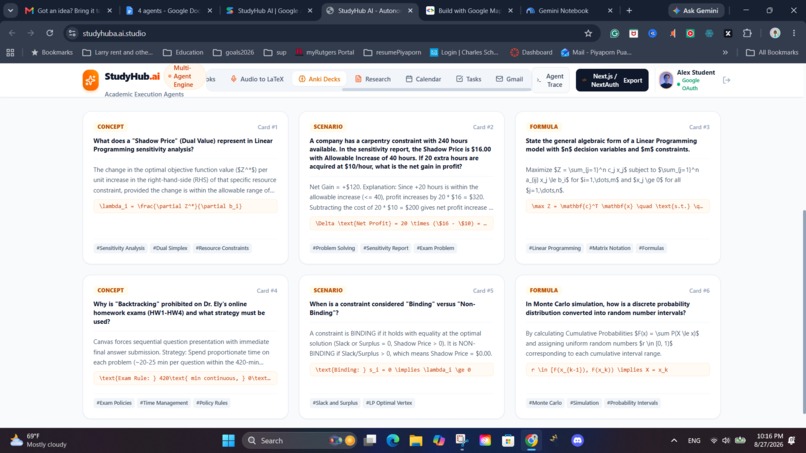The width and height of the screenshot is (806, 453).
Task: Show more bookmarks chevron
Action: tap(725, 52)
